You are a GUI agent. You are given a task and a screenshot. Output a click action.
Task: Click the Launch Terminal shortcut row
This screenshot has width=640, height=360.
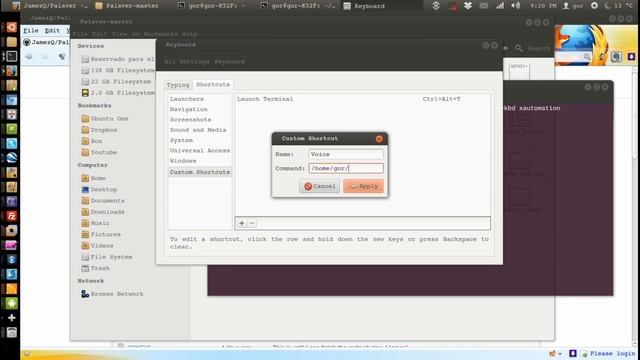point(362,99)
